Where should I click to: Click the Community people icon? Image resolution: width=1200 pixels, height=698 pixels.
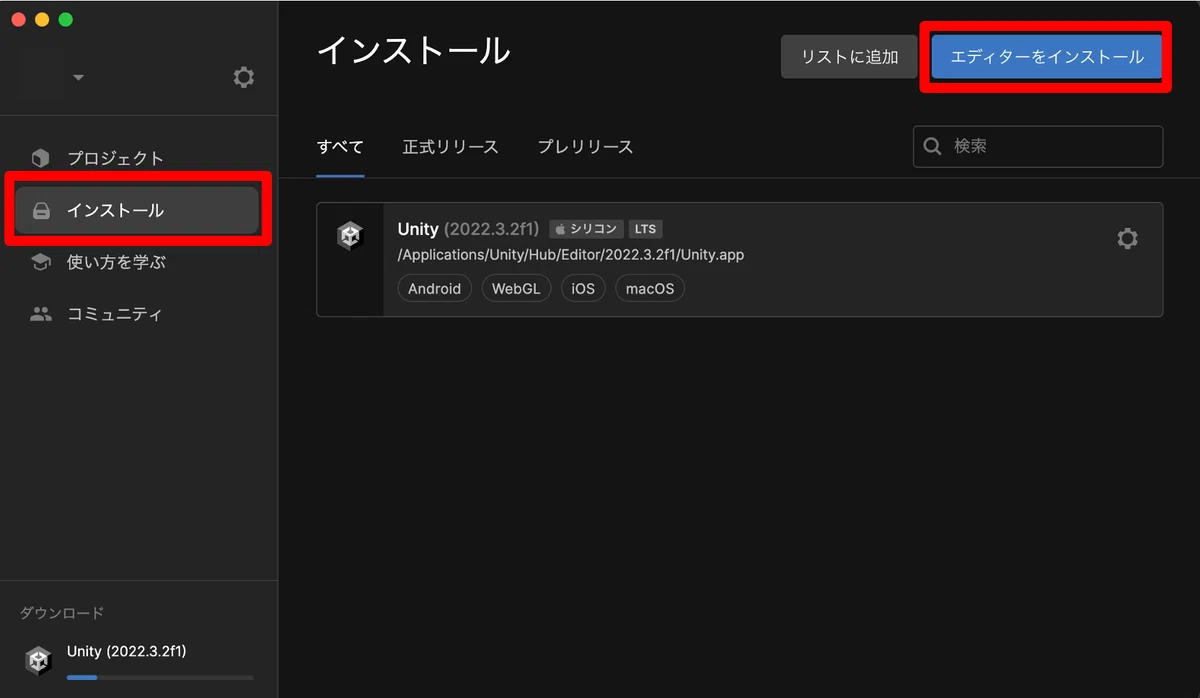pyautogui.click(x=41, y=314)
